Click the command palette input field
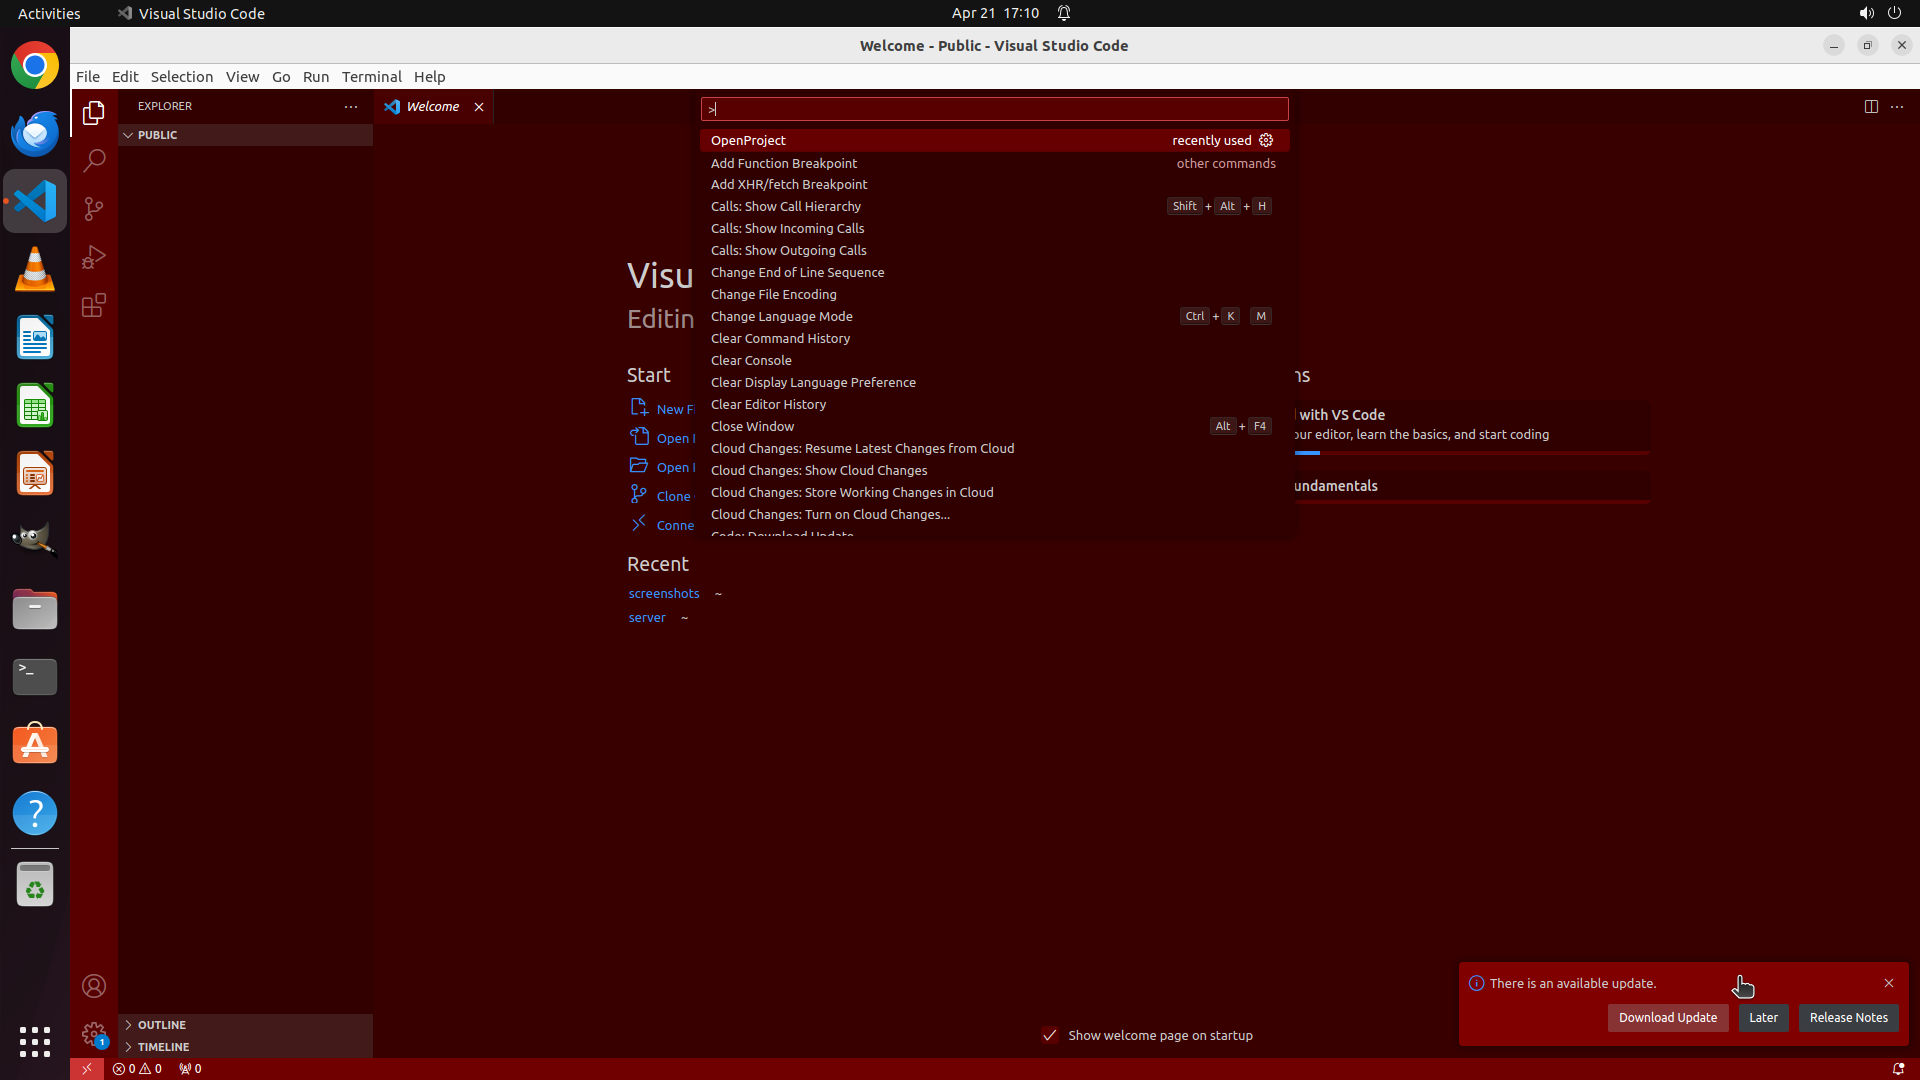Image resolution: width=1920 pixels, height=1080 pixels. (x=994, y=109)
